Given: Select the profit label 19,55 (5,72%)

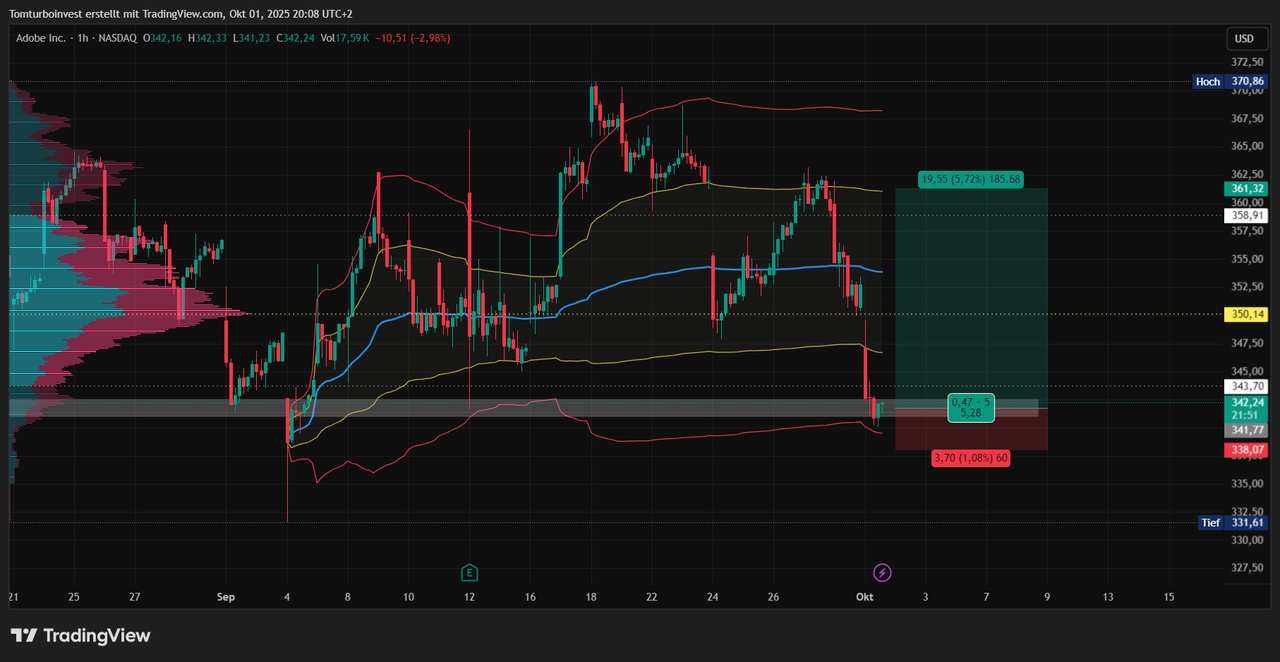Looking at the screenshot, I should click(970, 180).
